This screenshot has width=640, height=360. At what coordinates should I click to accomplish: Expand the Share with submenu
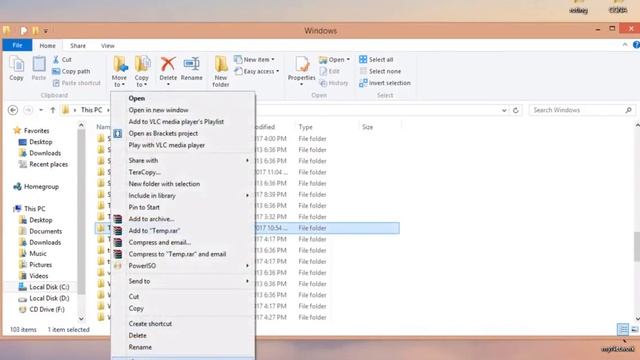[247, 161]
